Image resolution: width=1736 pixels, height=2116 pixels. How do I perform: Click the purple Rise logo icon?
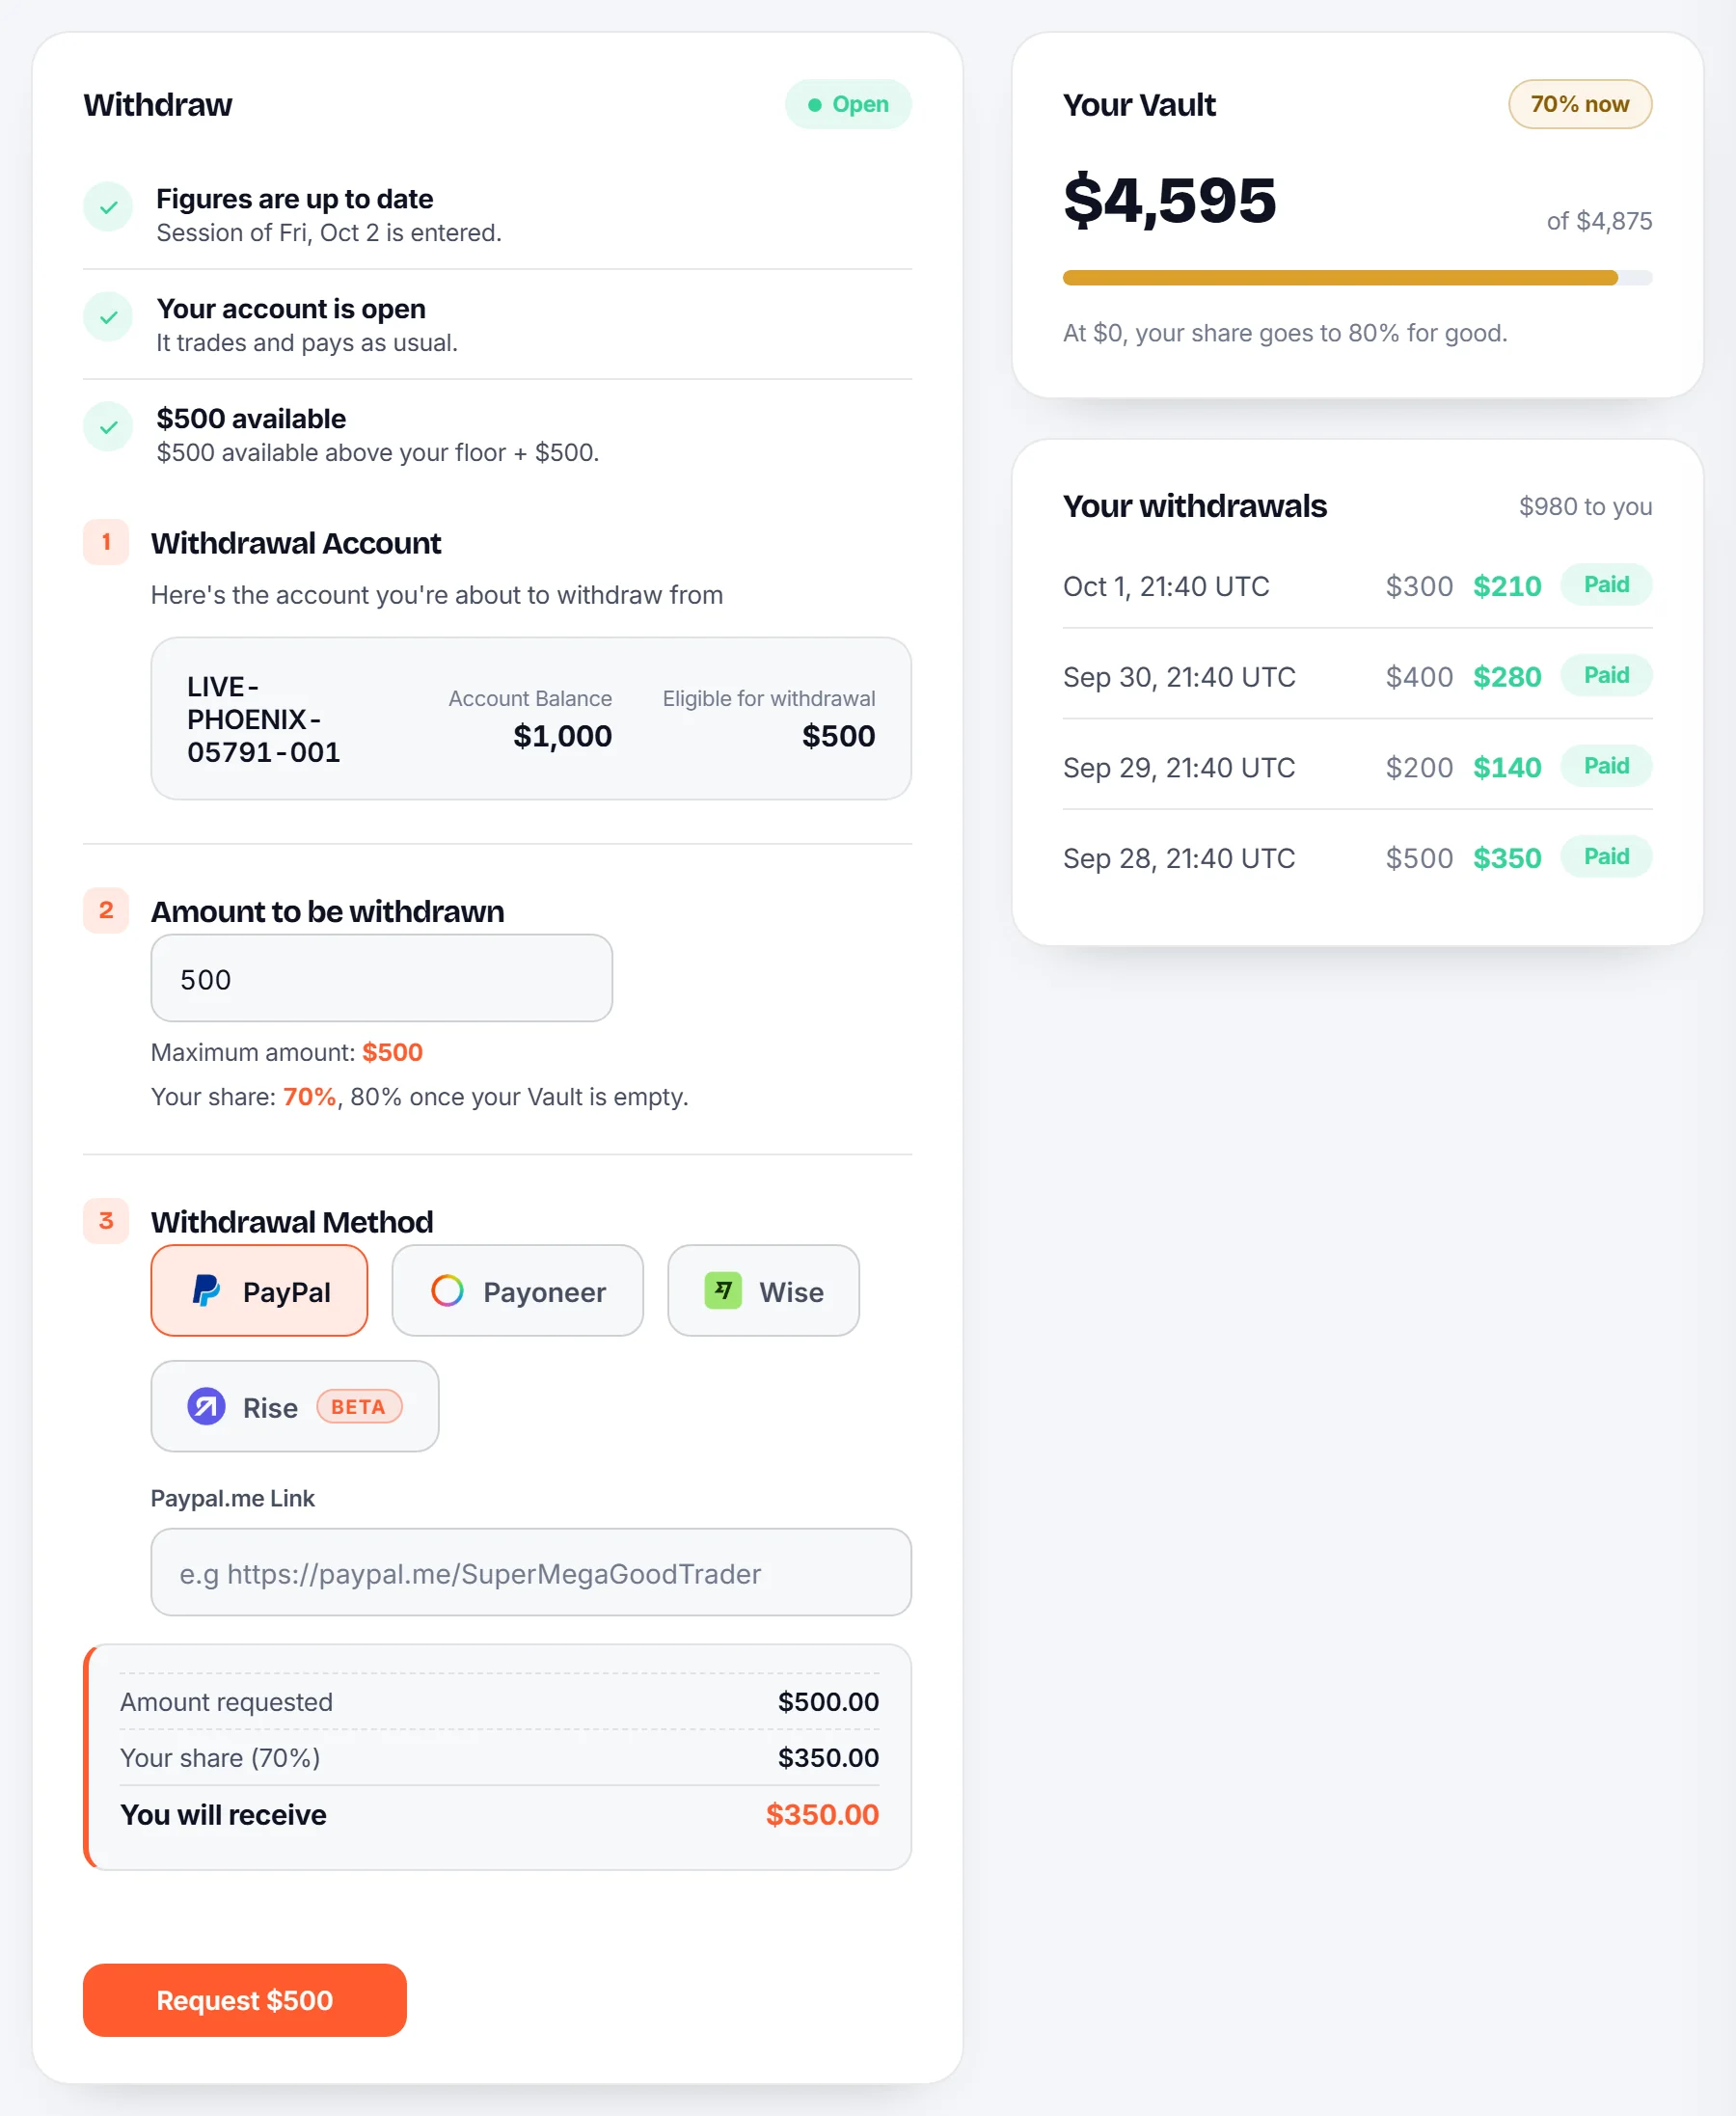click(x=206, y=1406)
